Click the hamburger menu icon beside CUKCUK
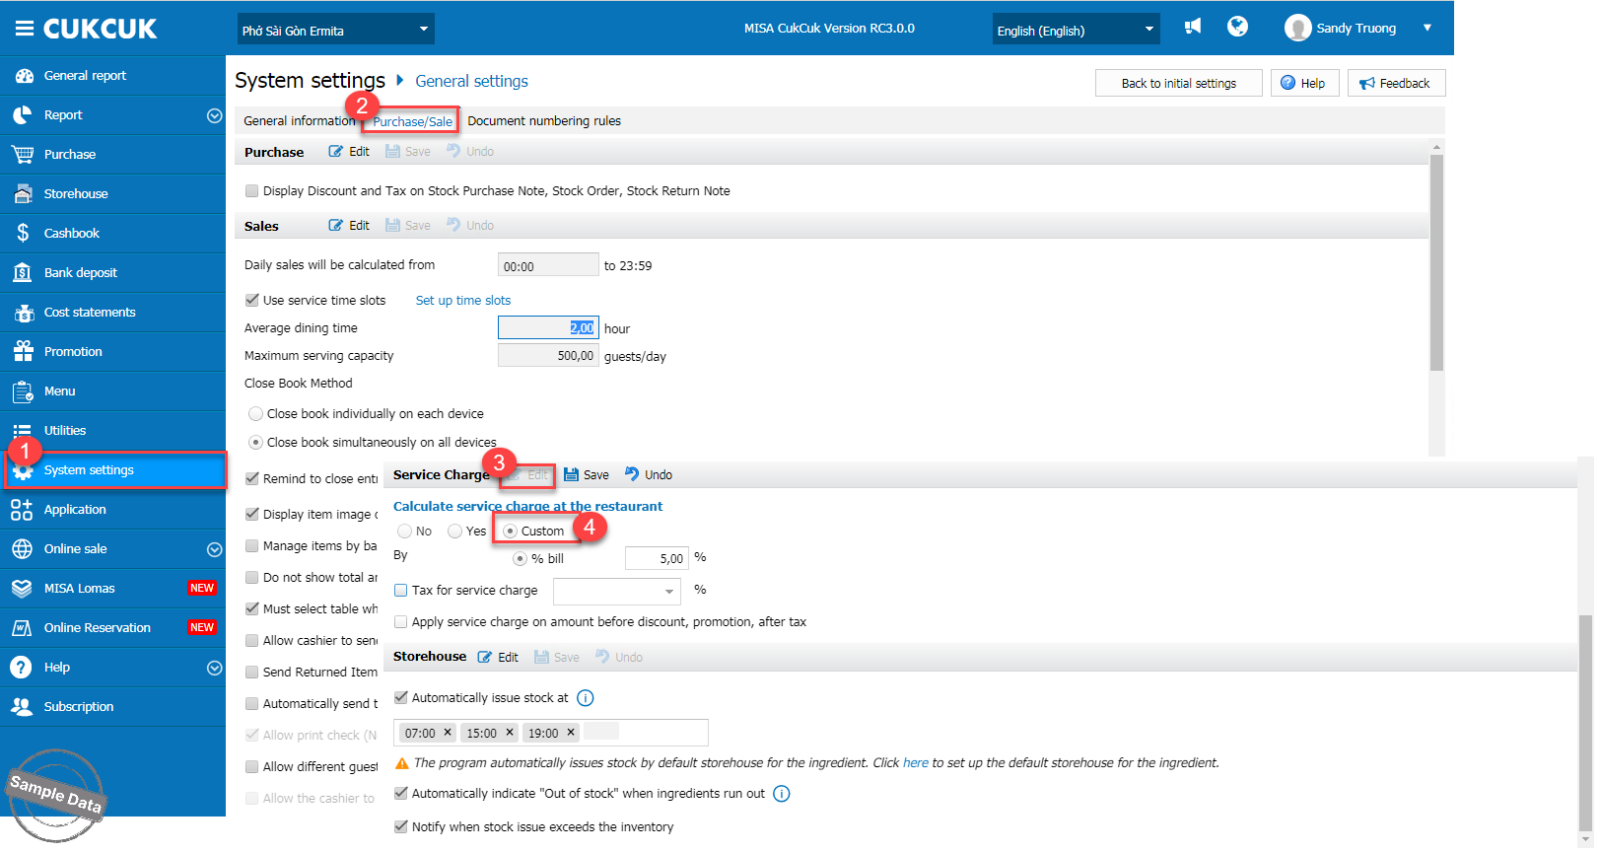 pos(24,29)
